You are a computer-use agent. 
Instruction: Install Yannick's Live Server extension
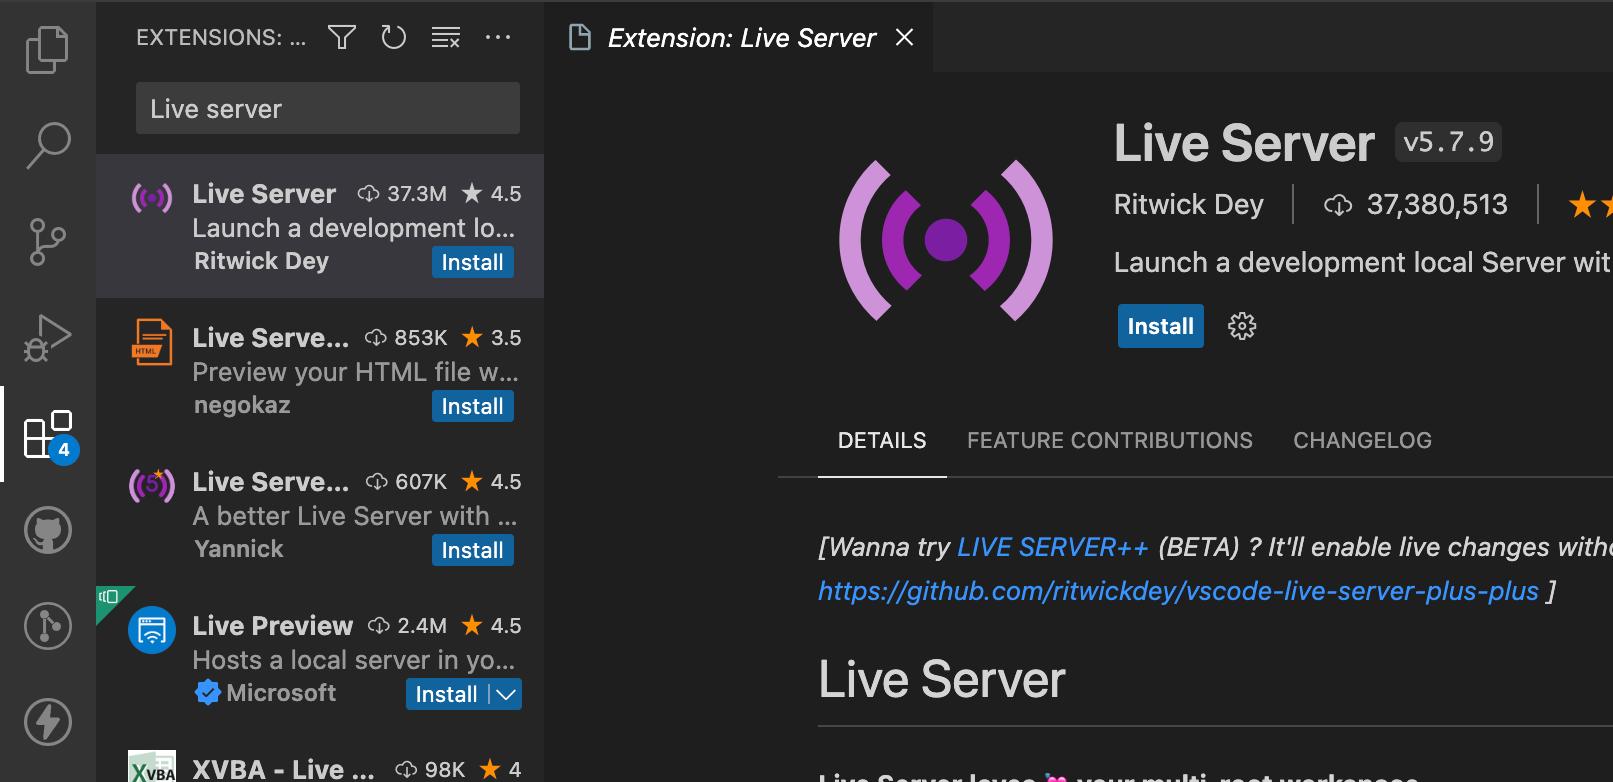[x=473, y=550]
